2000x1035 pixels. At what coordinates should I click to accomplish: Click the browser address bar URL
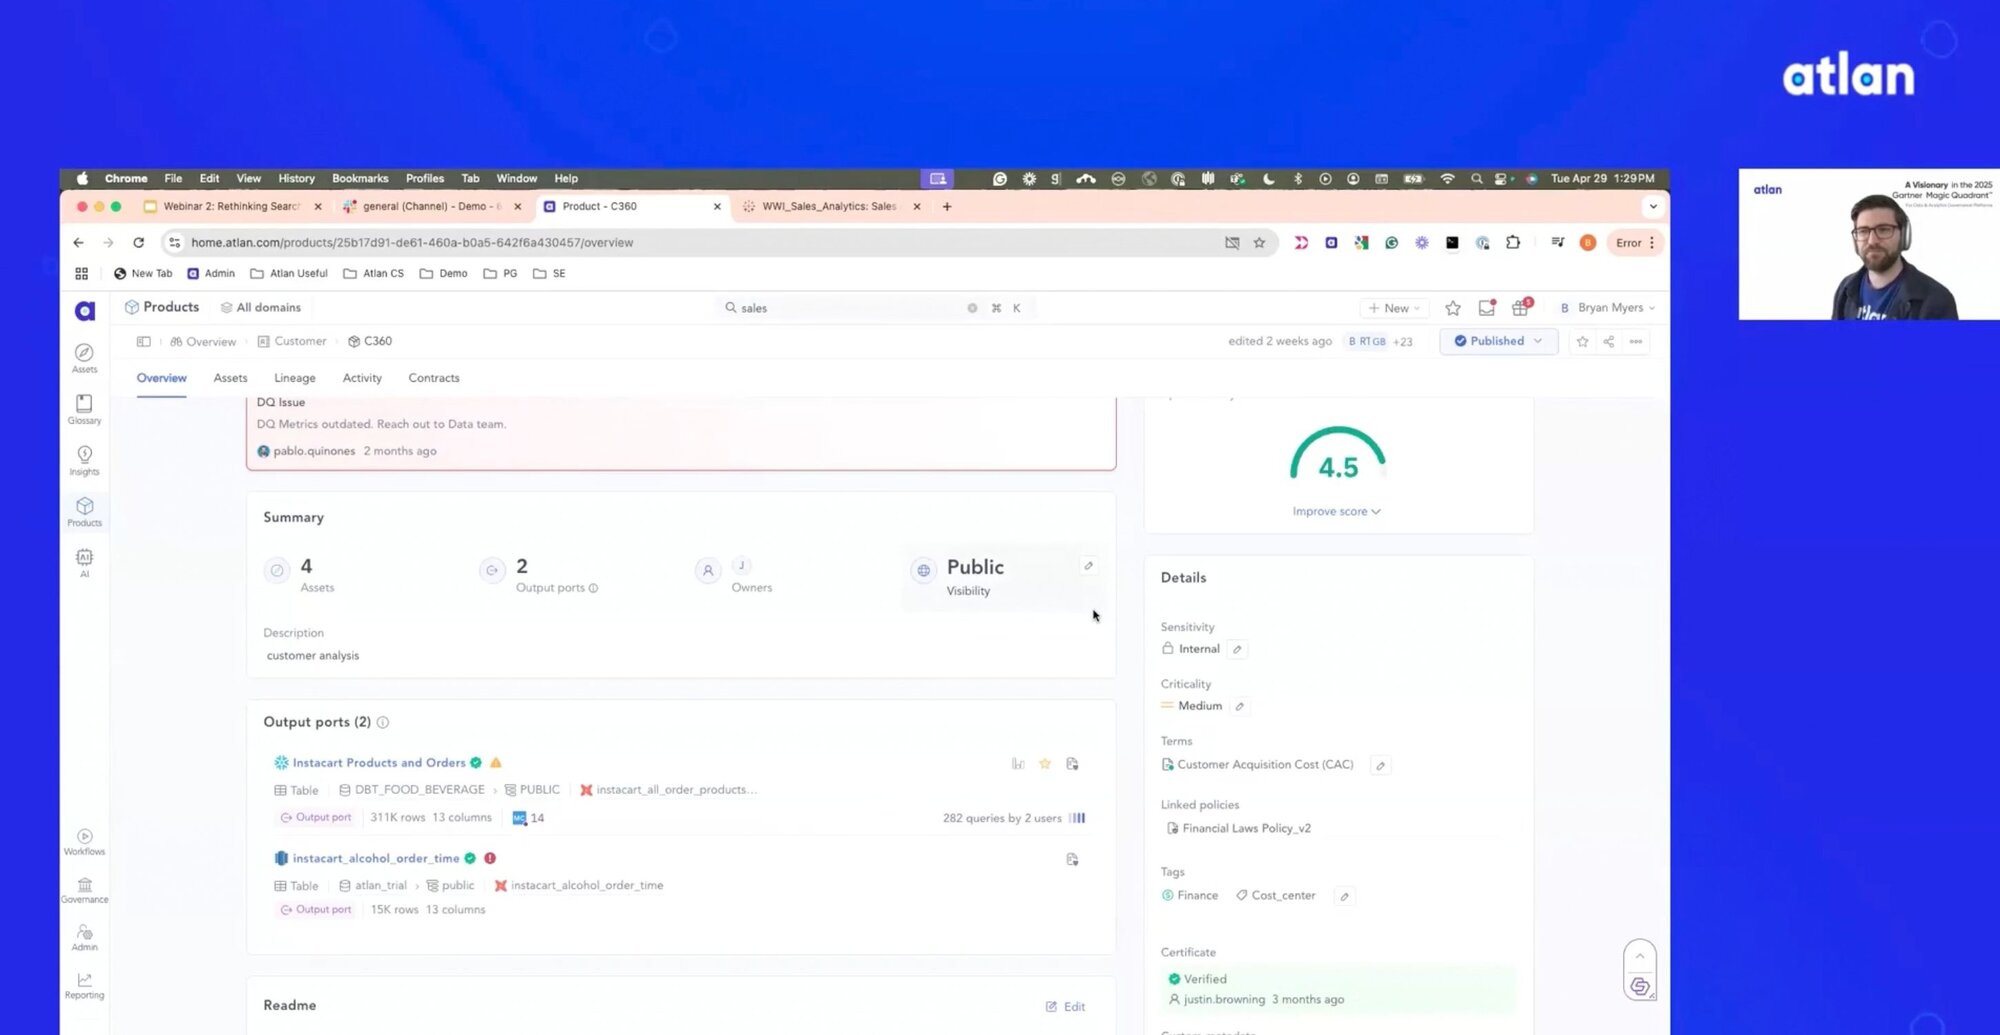pyautogui.click(x=412, y=242)
